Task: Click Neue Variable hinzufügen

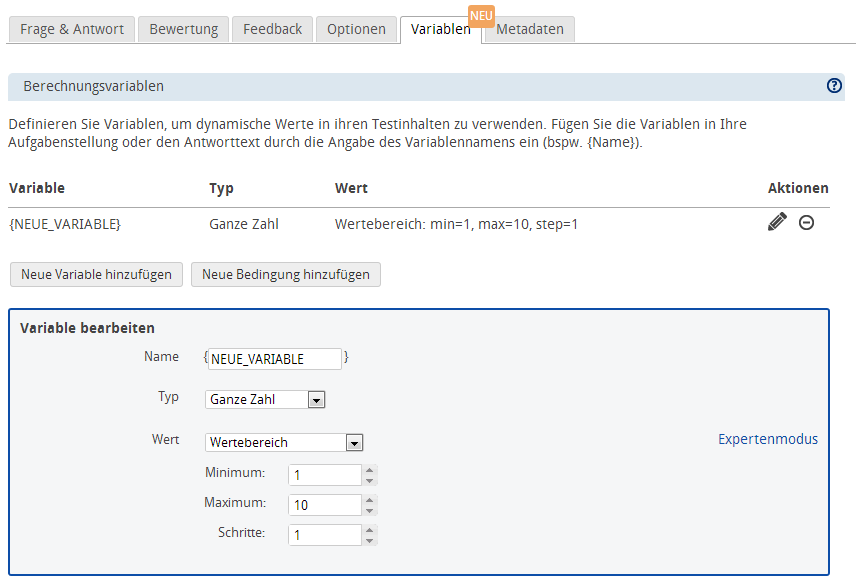Action: (95, 274)
